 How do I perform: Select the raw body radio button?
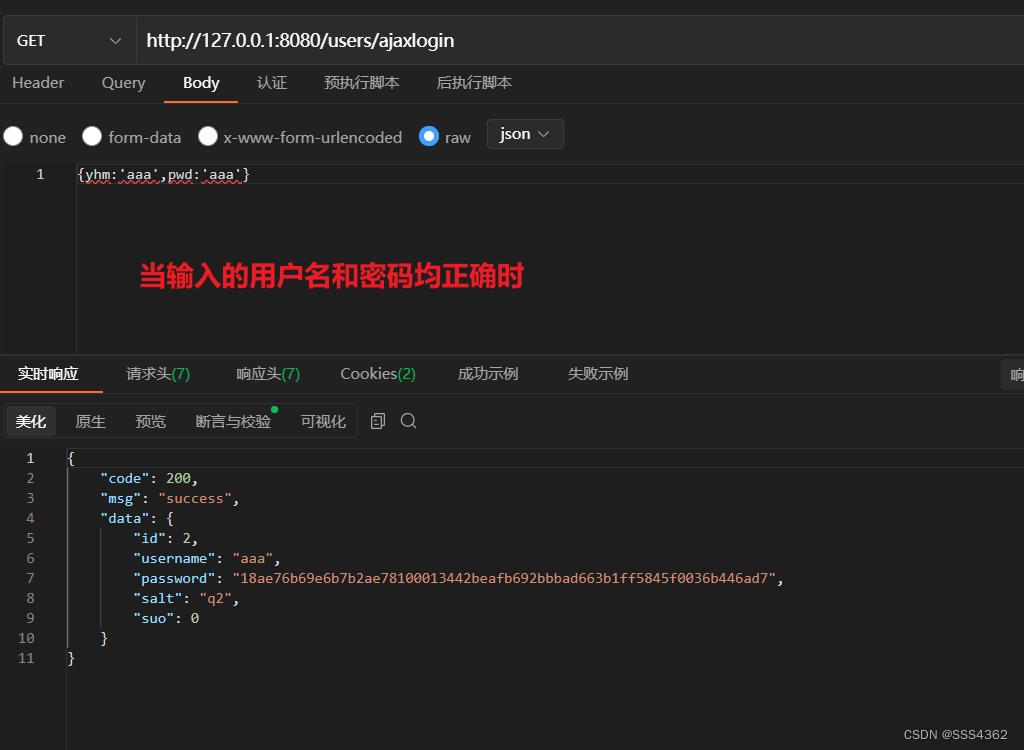click(428, 137)
